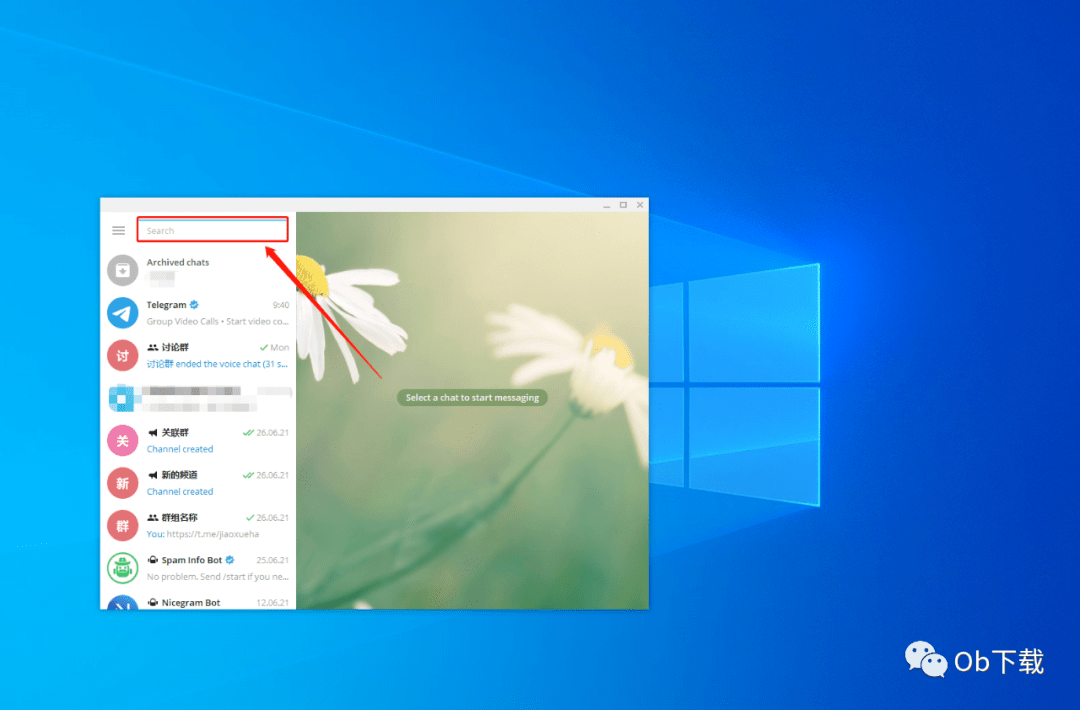Maximize the Telegram window
Screen dimensions: 1080x710
pyautogui.click(x=623, y=205)
